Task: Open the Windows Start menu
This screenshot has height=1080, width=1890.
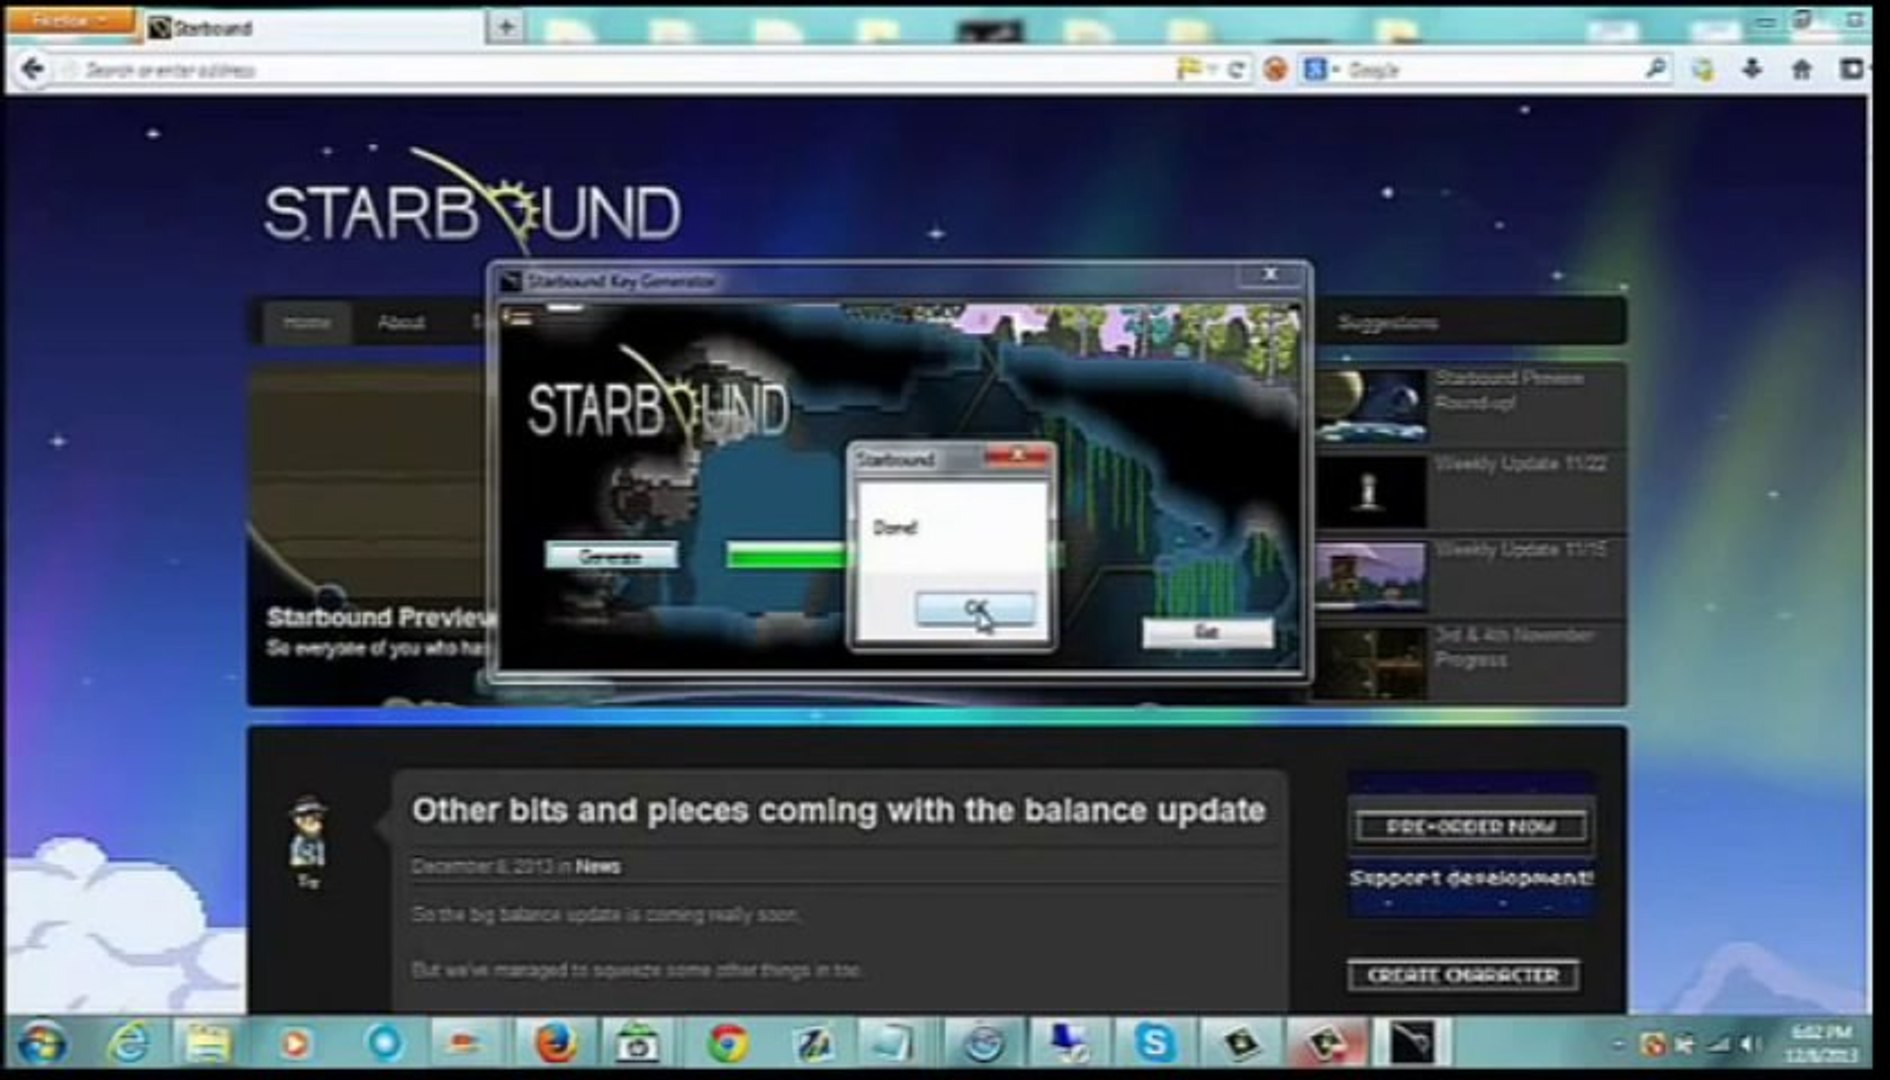Action: click(42, 1044)
